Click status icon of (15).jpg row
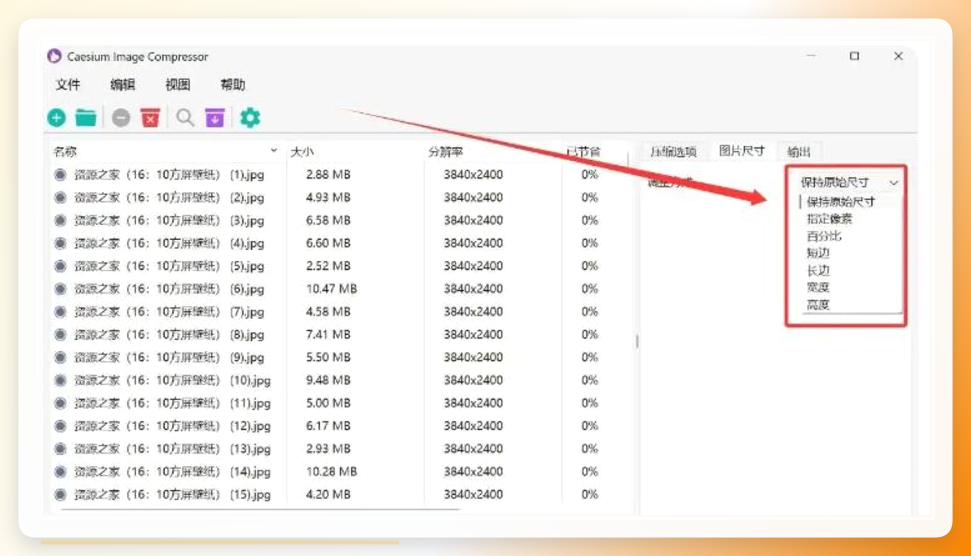This screenshot has height=556, width=971. [x=60, y=495]
